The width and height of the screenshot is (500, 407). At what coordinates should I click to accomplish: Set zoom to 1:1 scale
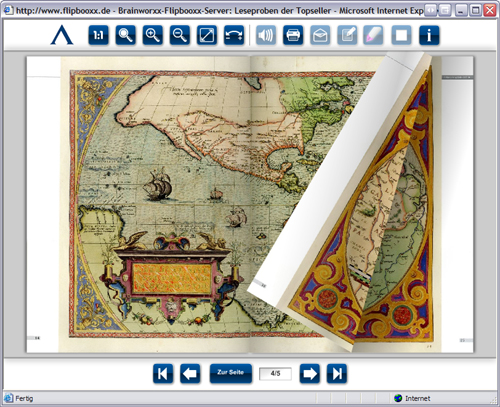tap(99, 35)
